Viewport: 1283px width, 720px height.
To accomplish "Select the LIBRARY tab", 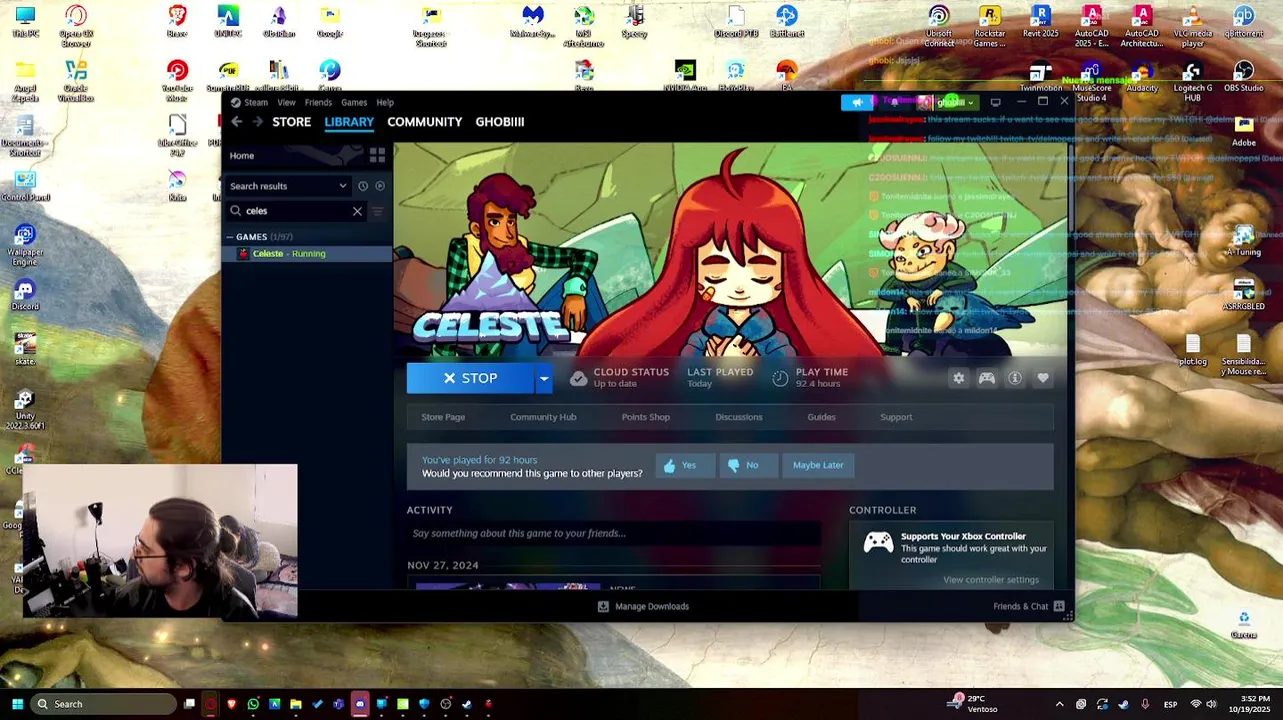I will (x=349, y=122).
